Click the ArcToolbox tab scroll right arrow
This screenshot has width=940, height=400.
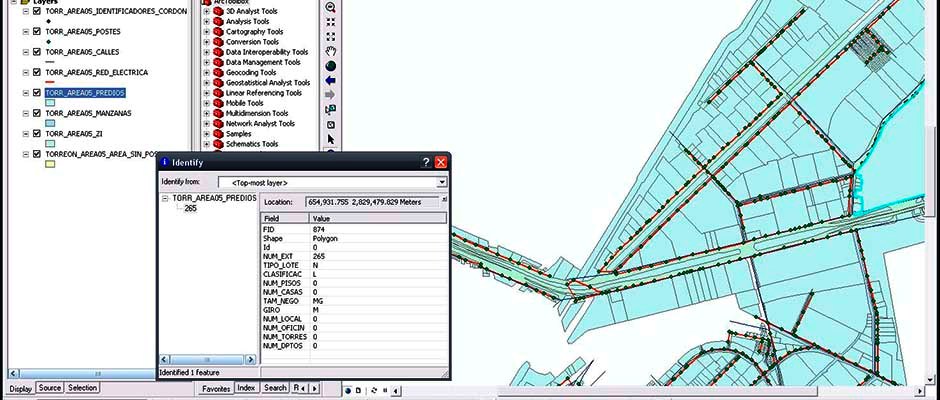click(315, 389)
